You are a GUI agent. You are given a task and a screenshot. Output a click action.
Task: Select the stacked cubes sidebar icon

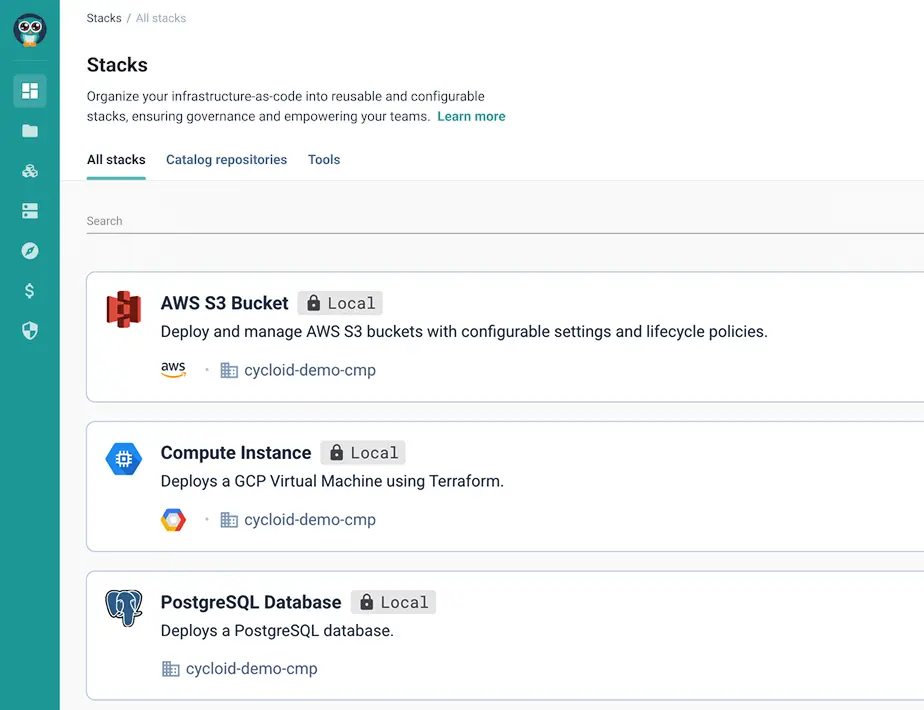[30, 171]
